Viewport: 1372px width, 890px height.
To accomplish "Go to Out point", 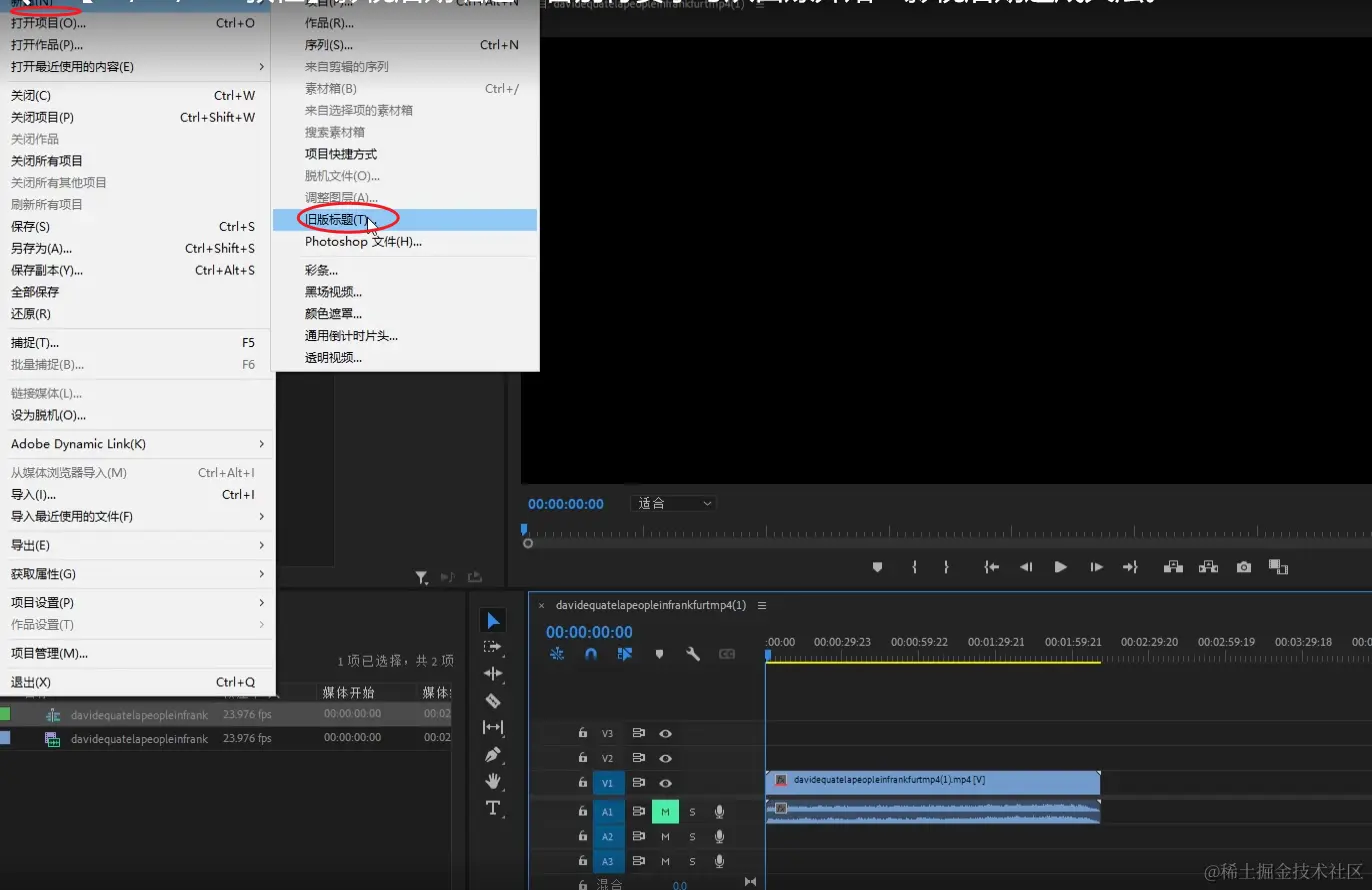I will [x=1130, y=567].
